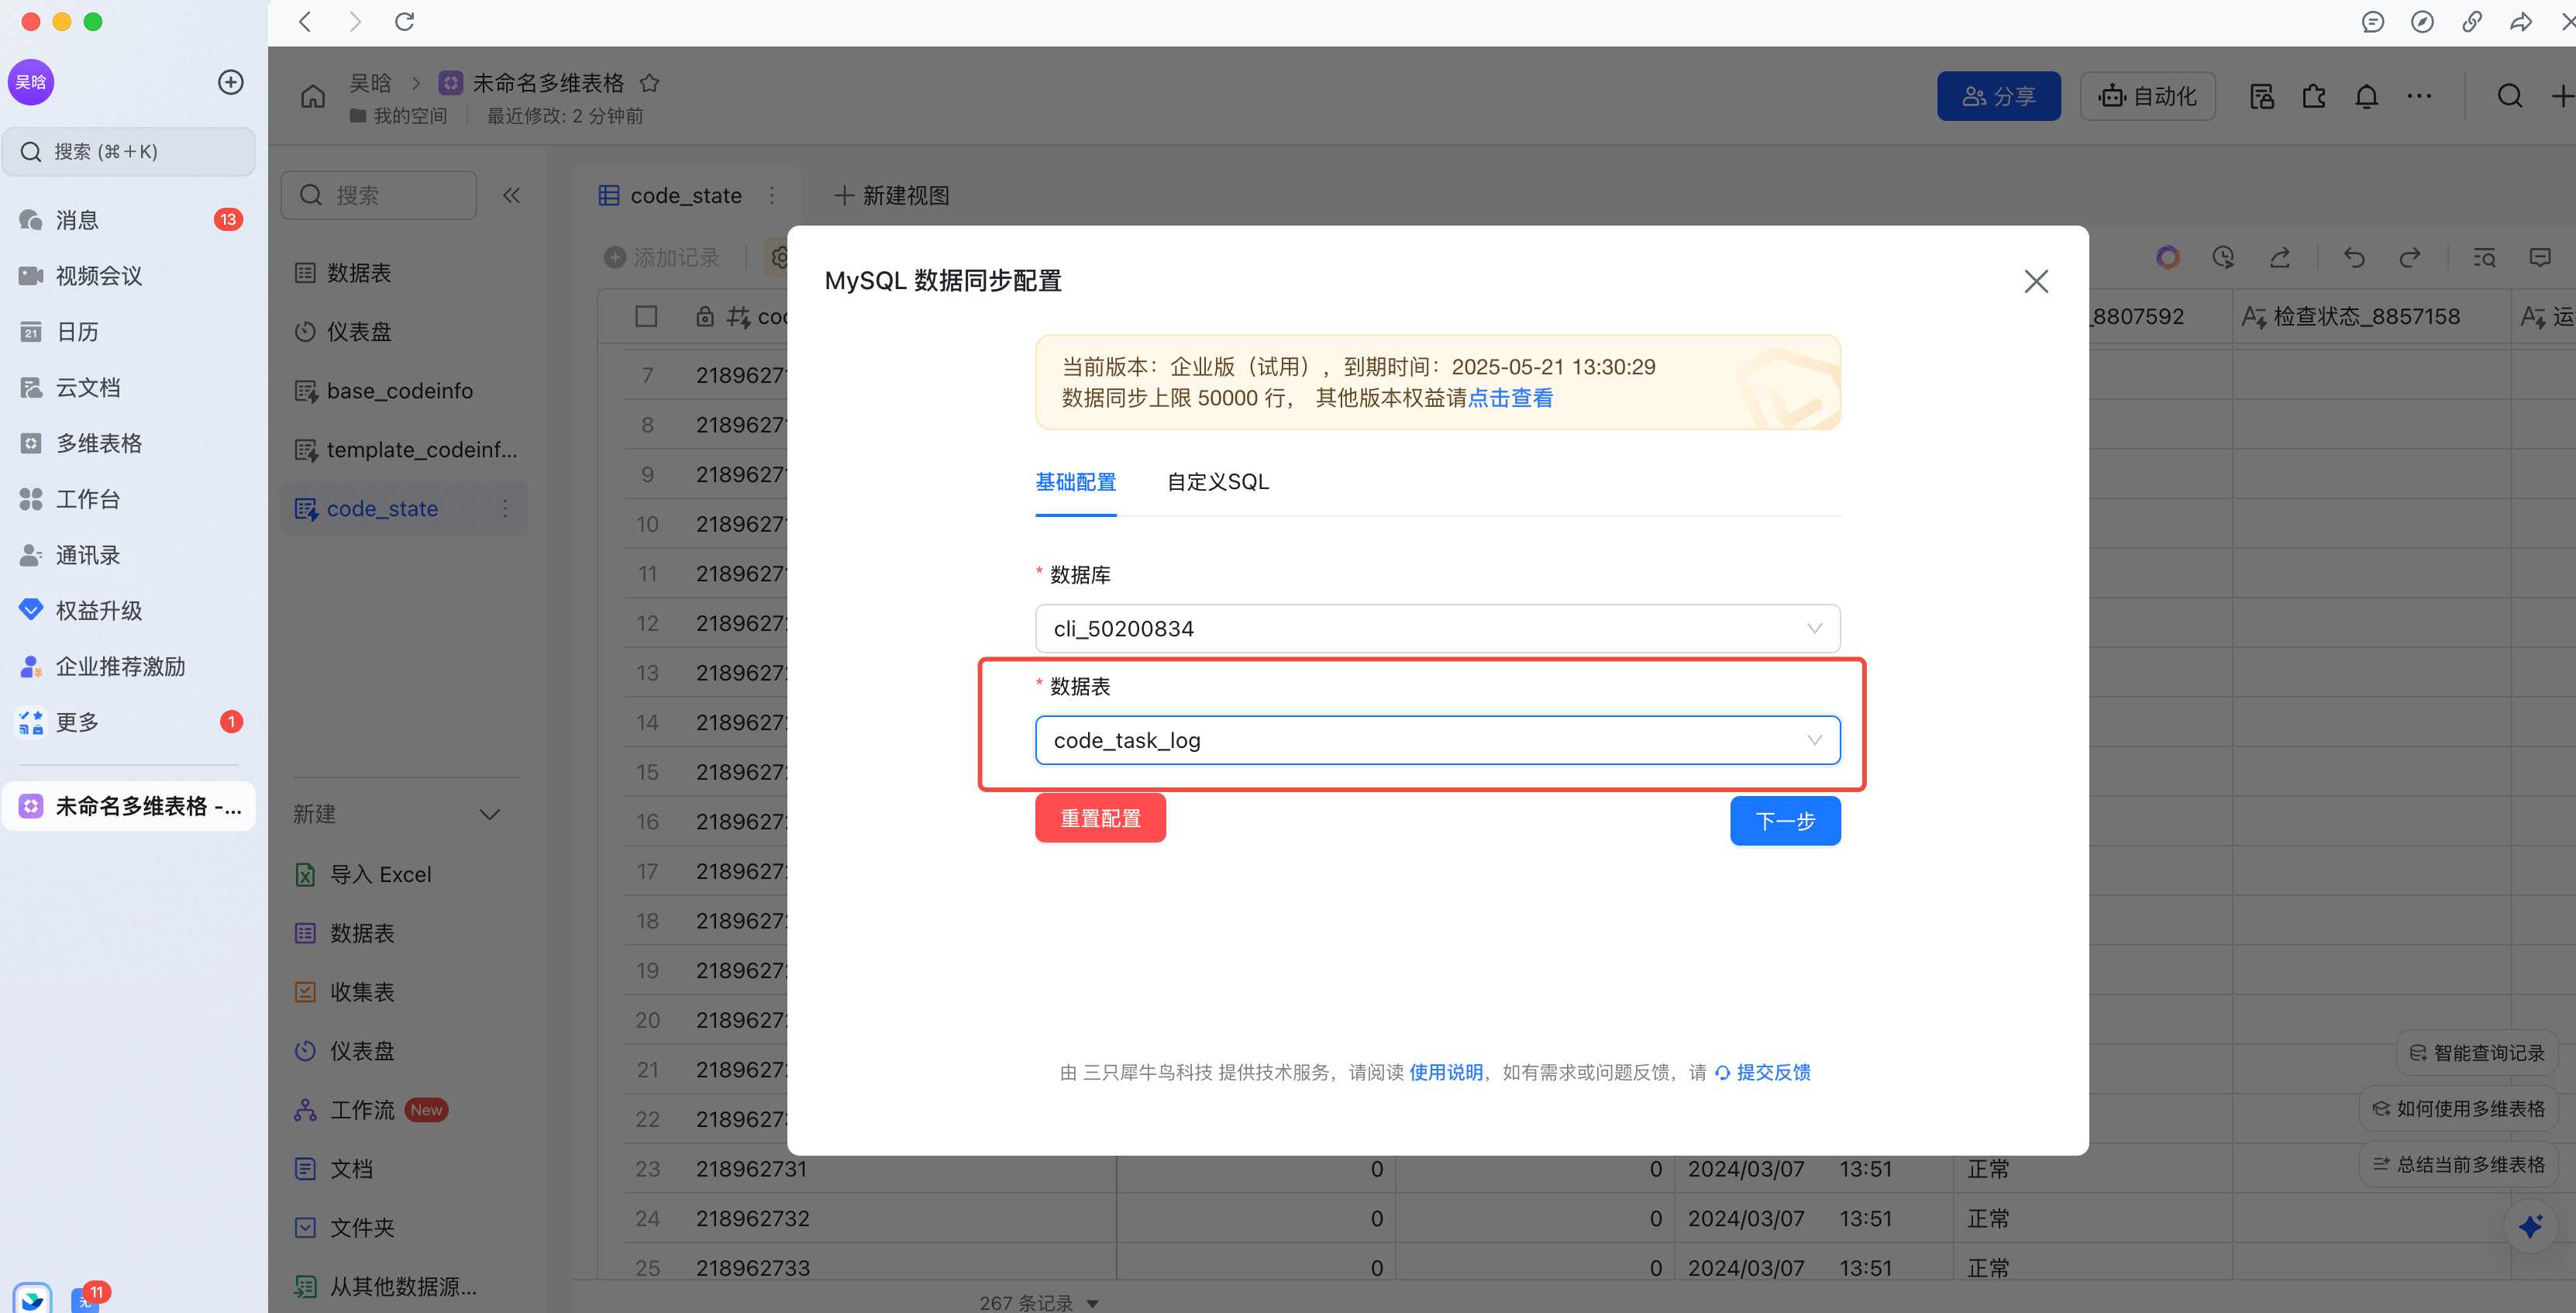Open the extensions puzzle icon
Screen dimensions: 2576x1313
click(2314, 97)
